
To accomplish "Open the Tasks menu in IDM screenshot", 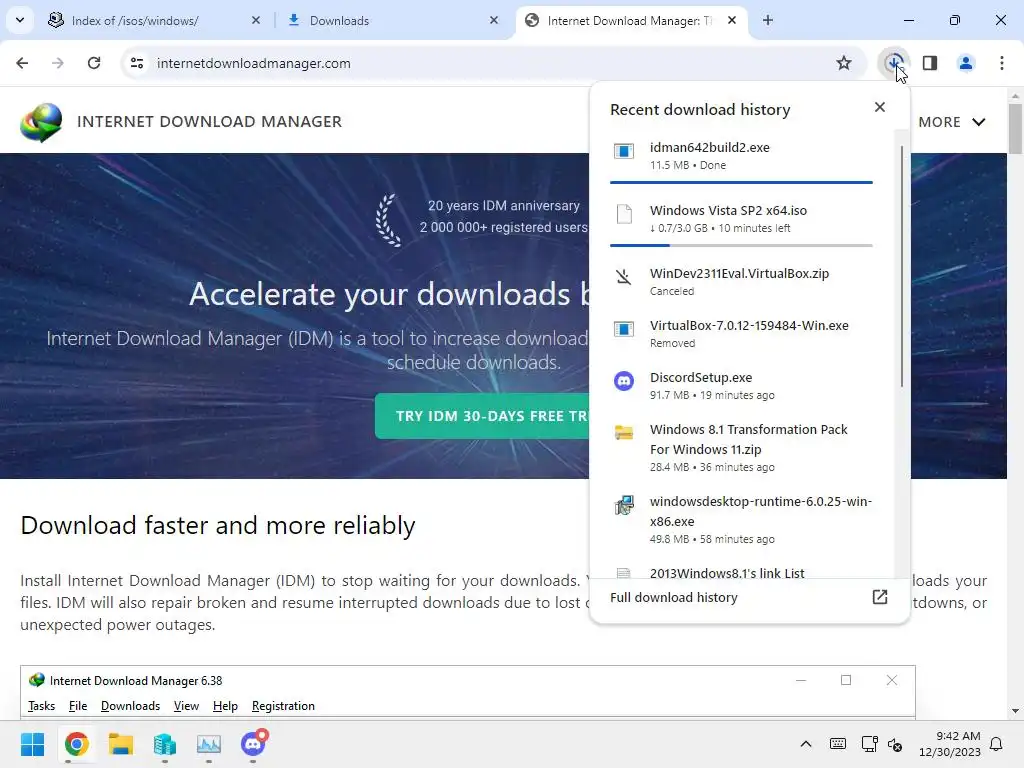I will tap(41, 706).
